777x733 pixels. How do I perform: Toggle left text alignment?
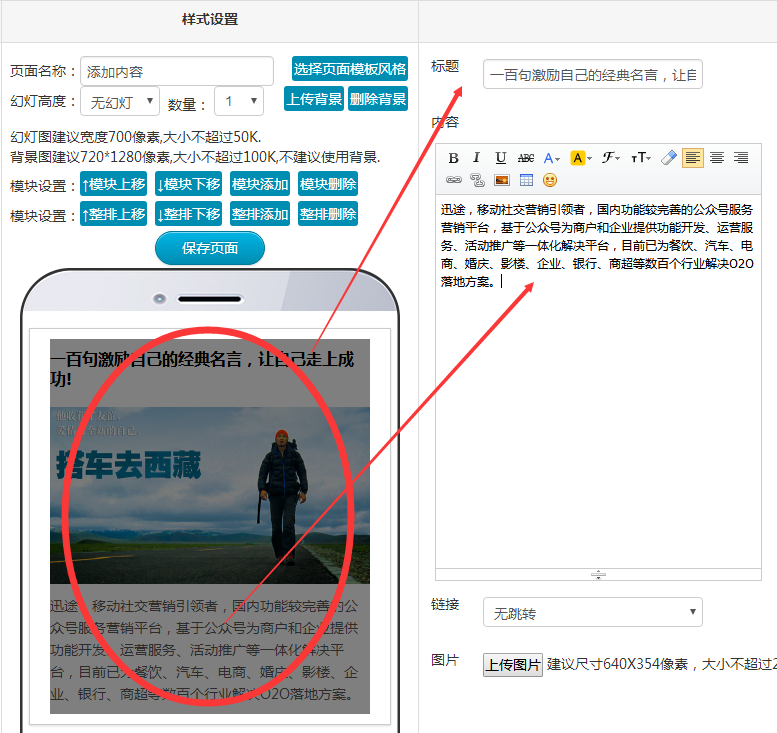coord(693,158)
